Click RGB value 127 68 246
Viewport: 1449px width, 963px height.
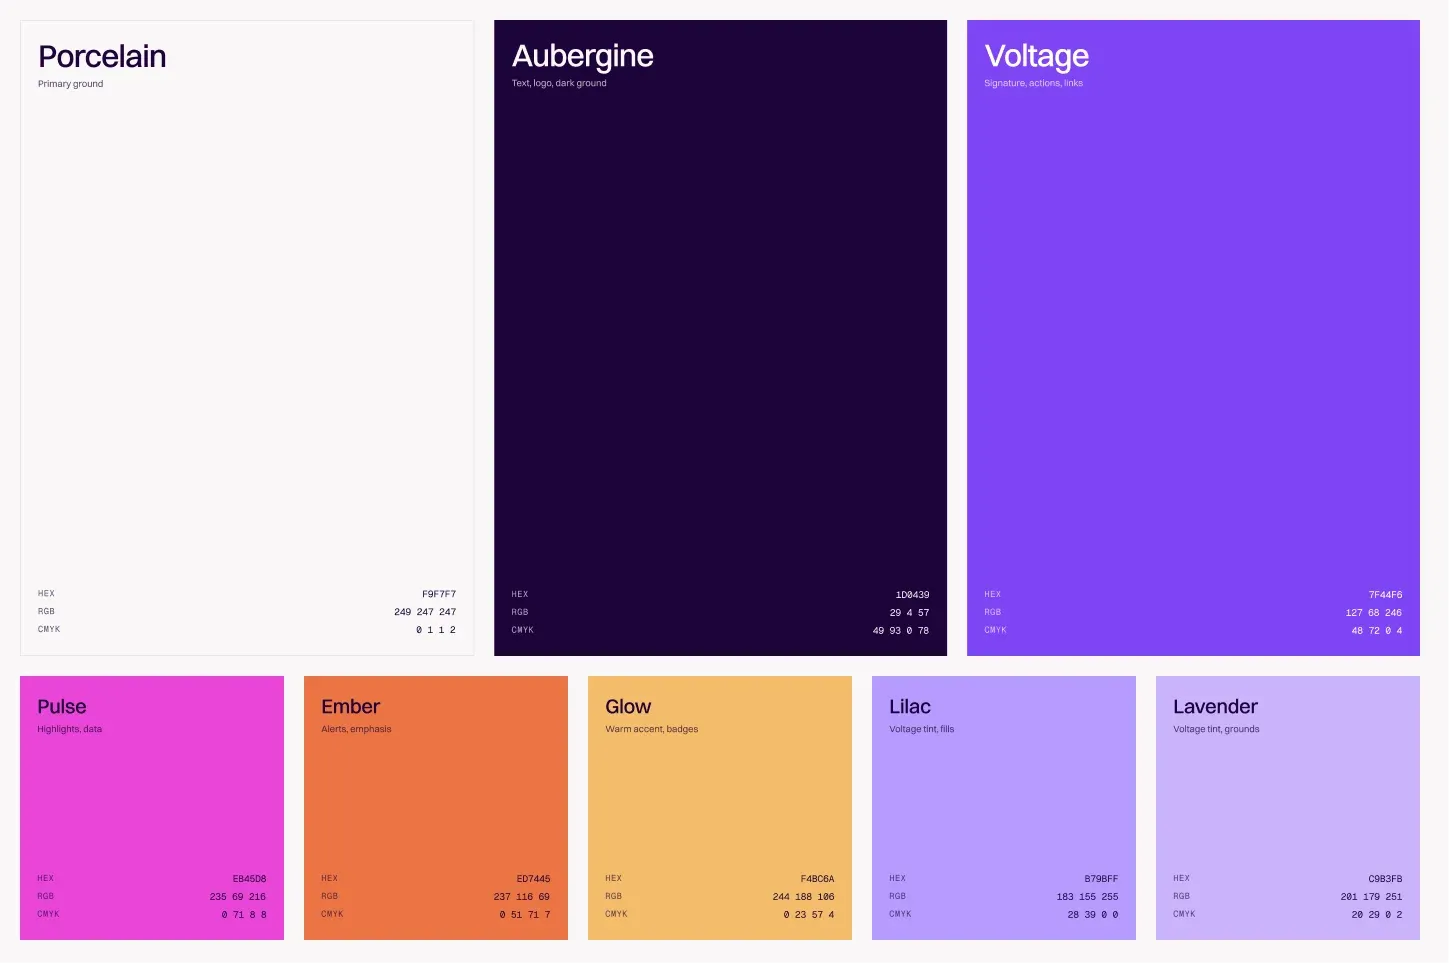[x=1374, y=613]
